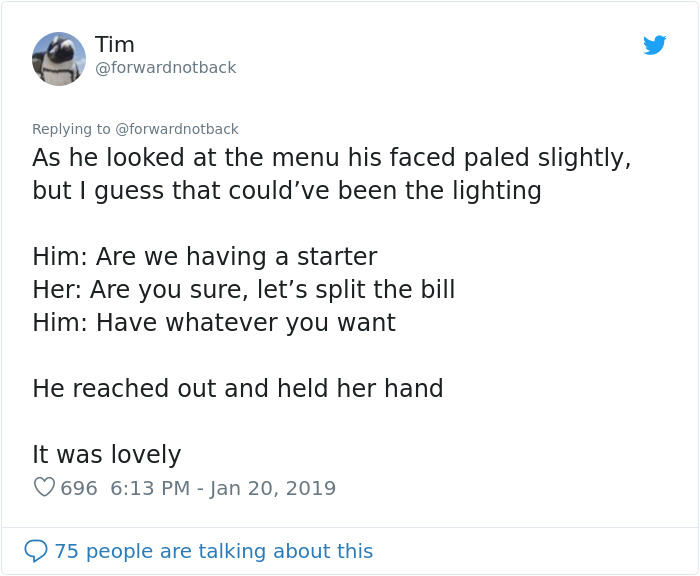Click @forwardnotback in the "Replying to" line
This screenshot has height=576, width=700.
[177, 129]
